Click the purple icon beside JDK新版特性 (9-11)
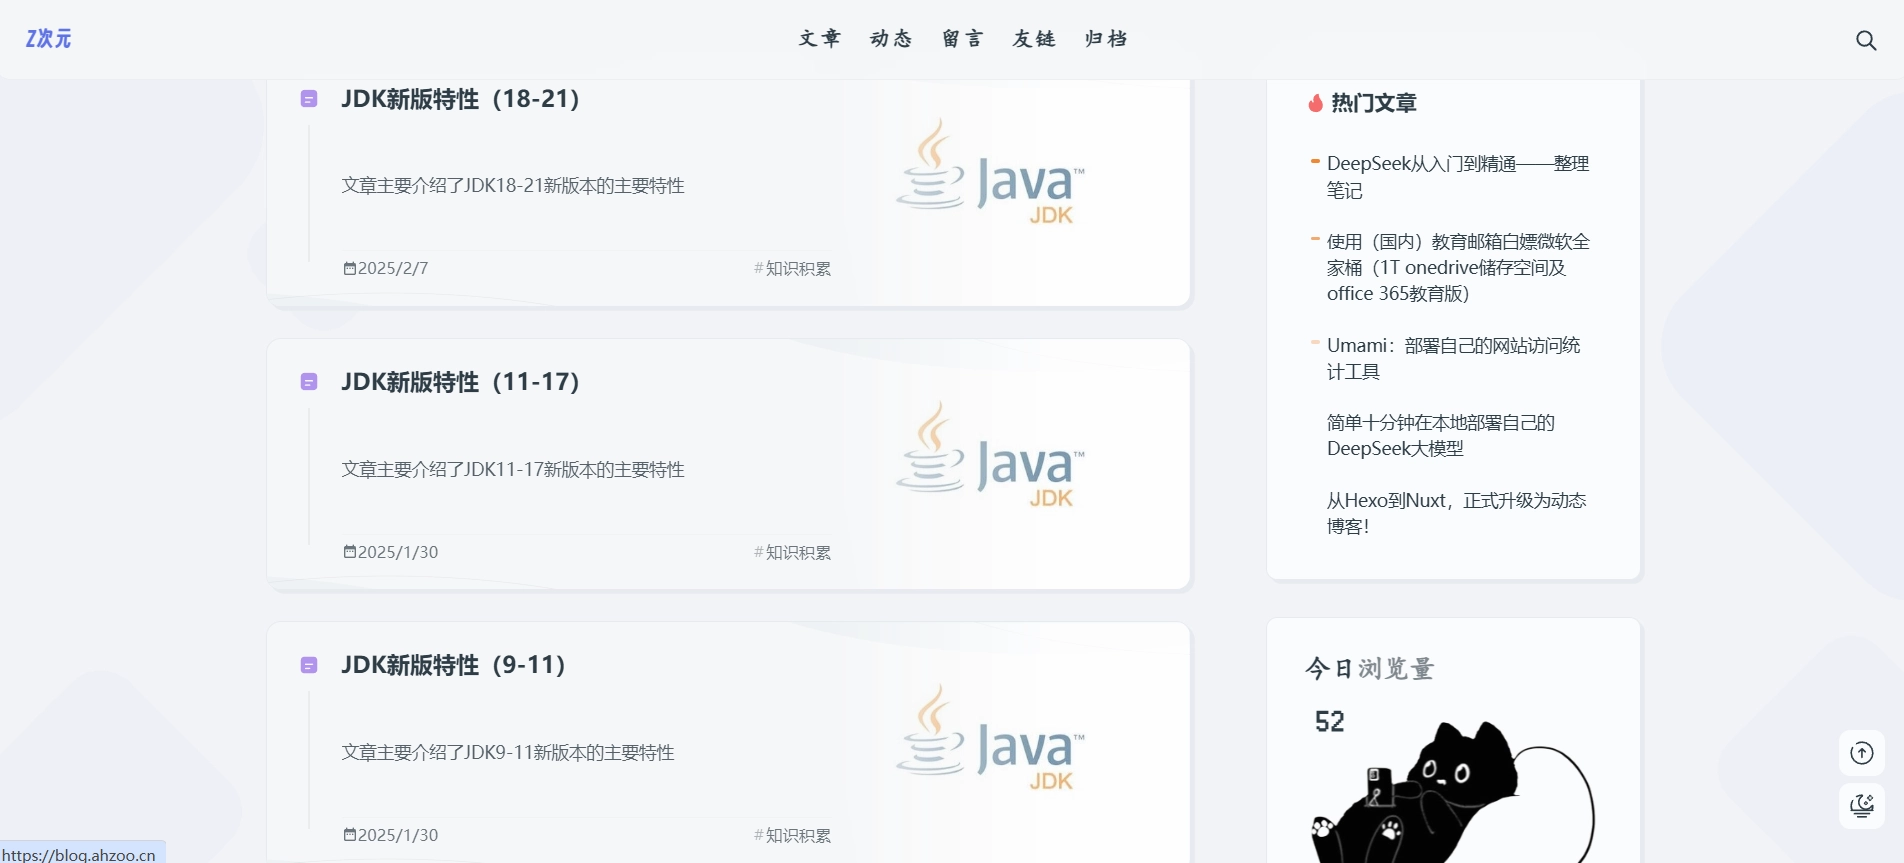 (309, 665)
